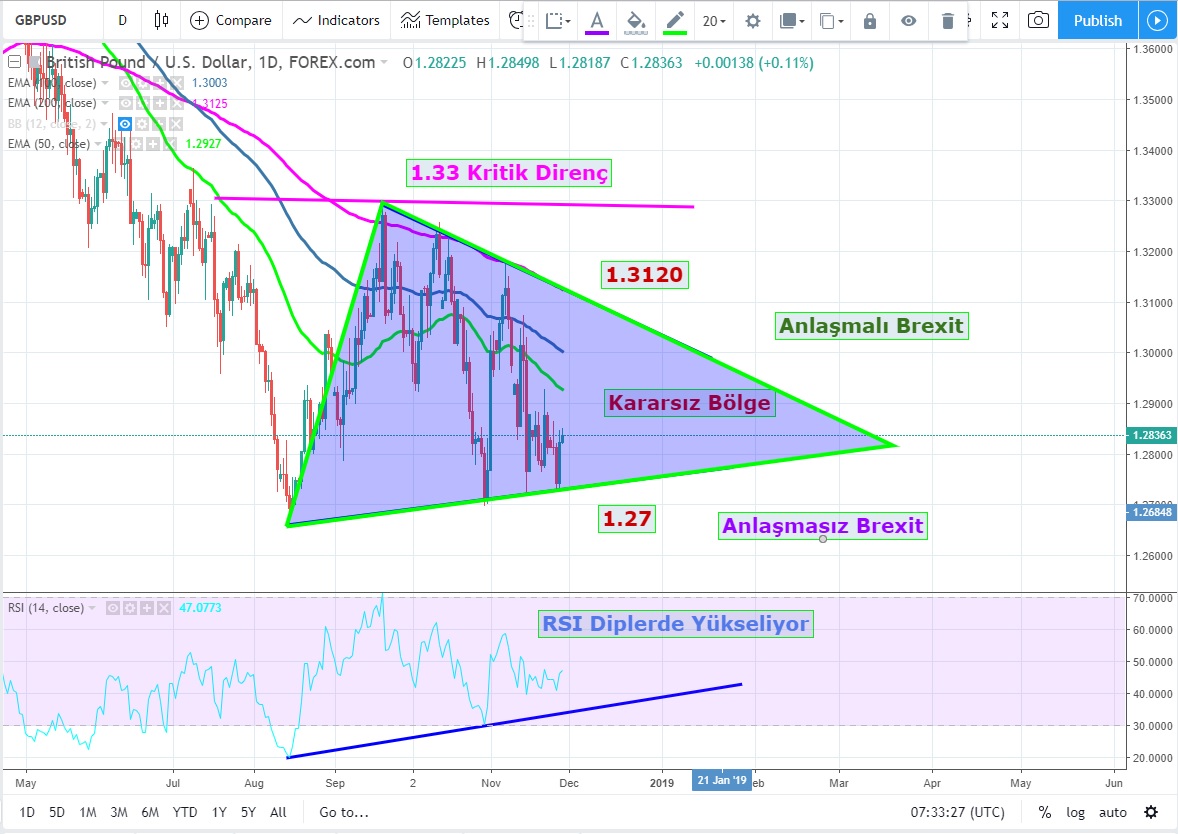1178x834 pixels.
Task: Enter fullscreen mode with the expand arrows icon
Action: click(x=998, y=20)
